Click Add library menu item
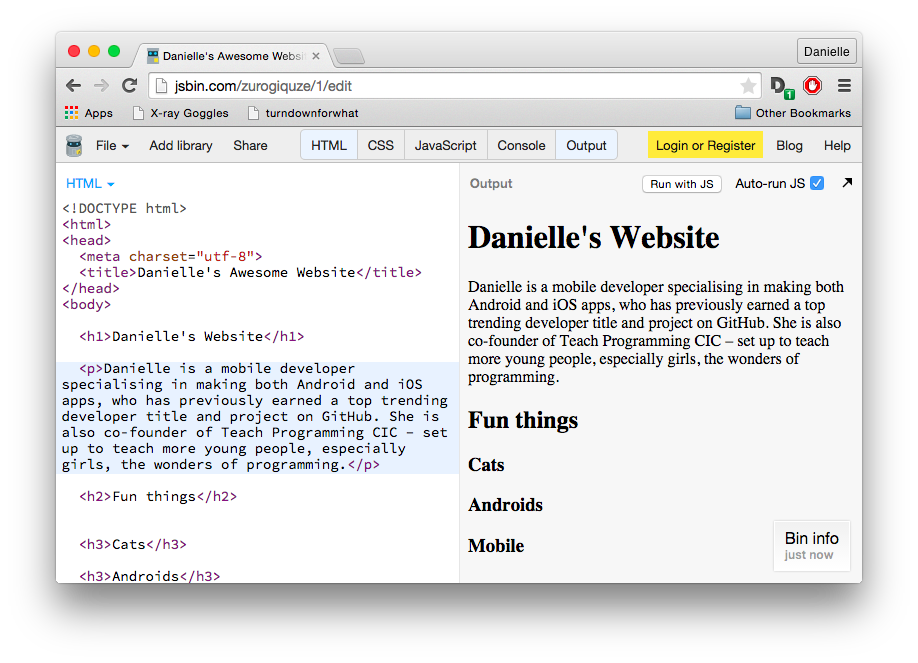 181,146
